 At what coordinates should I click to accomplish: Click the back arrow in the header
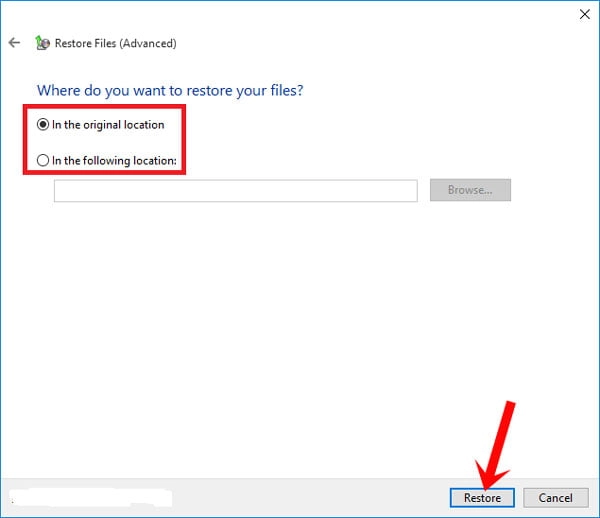click(x=14, y=43)
